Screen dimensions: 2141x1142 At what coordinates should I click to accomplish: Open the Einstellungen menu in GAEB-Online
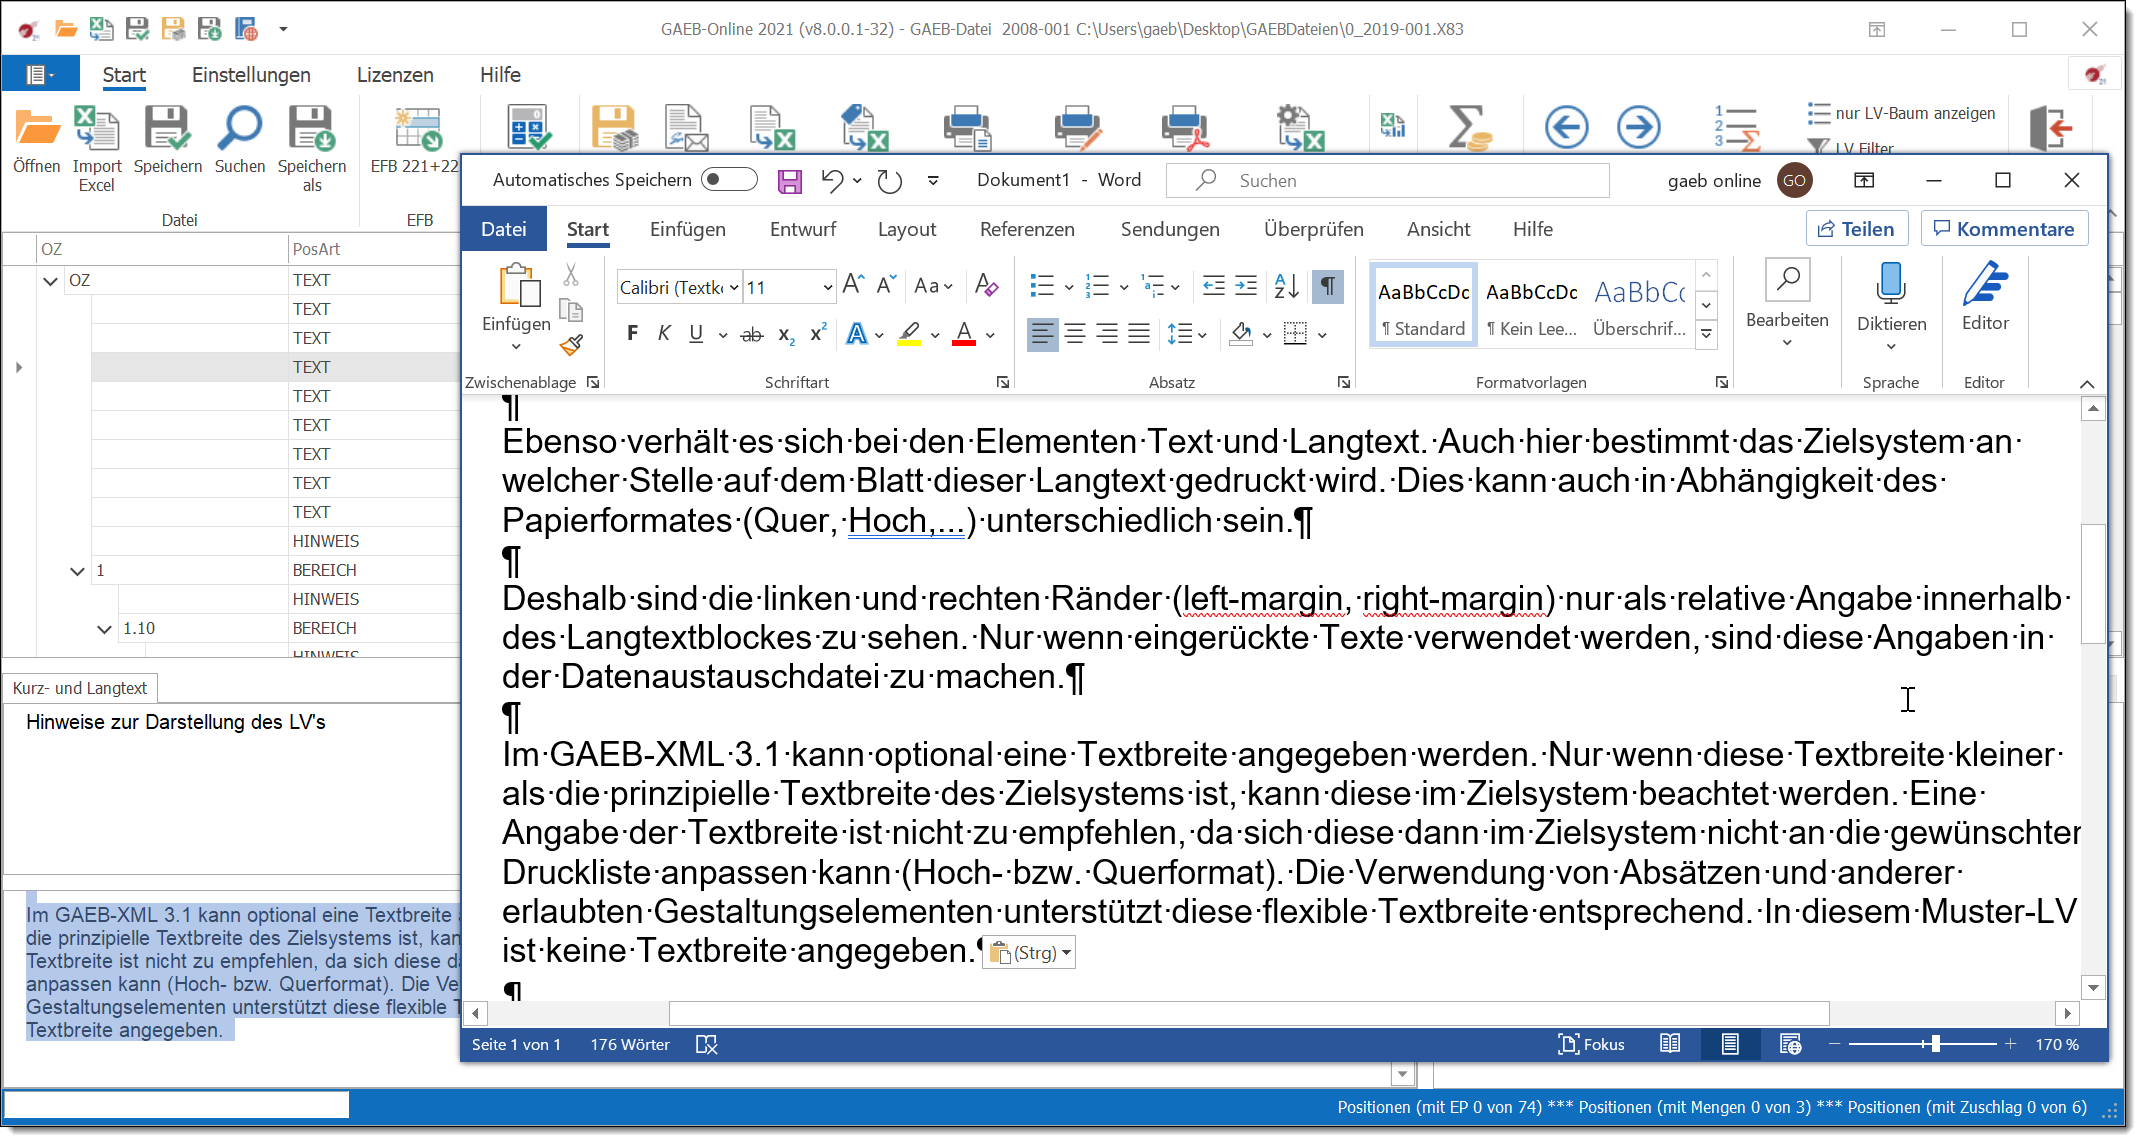[x=251, y=75]
